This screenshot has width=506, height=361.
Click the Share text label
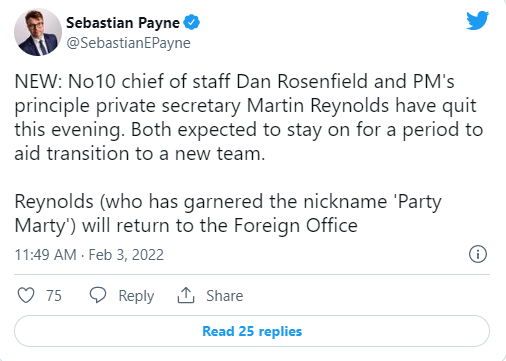click(x=225, y=296)
